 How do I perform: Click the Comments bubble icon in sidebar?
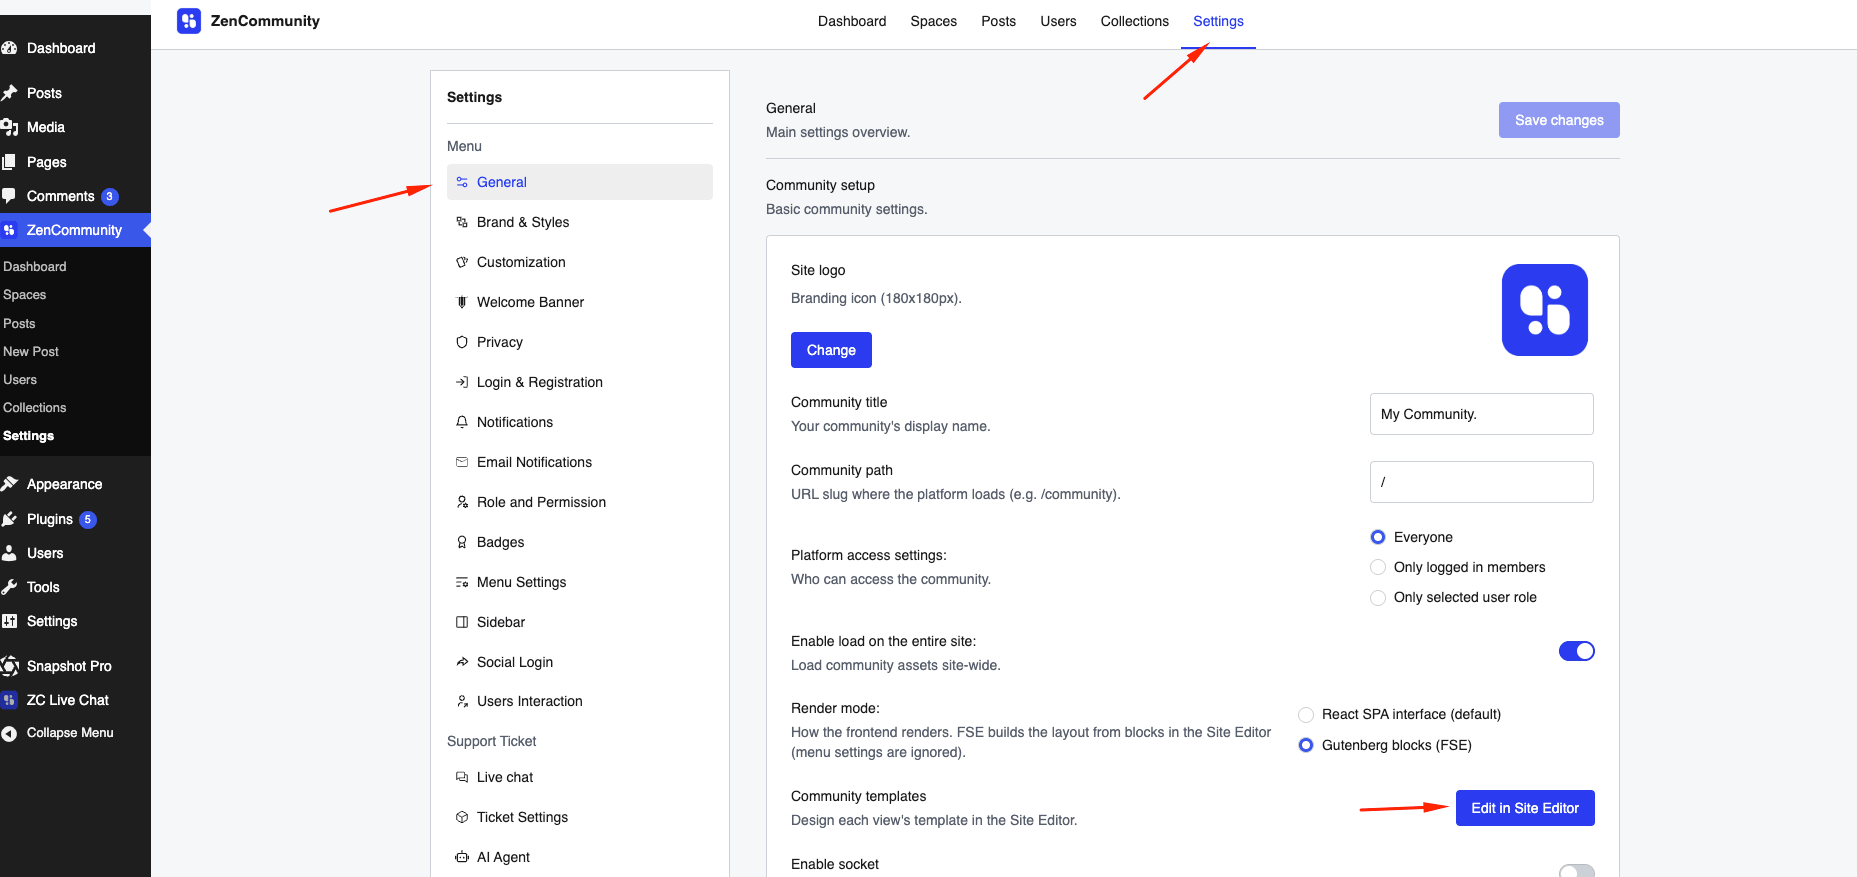coord(9,196)
